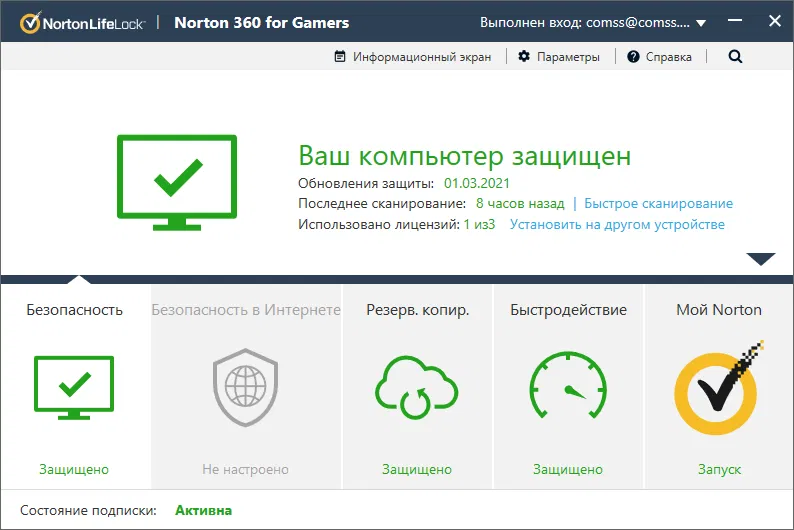Click the Параметры gear icon
794x530 pixels.
point(524,56)
